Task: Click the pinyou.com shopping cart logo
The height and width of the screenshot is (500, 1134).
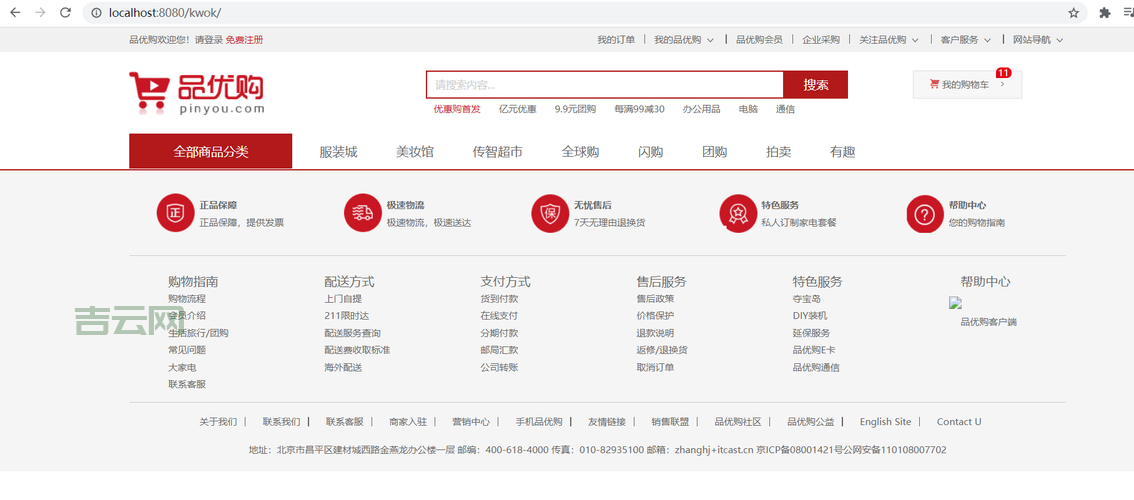Action: (x=197, y=93)
